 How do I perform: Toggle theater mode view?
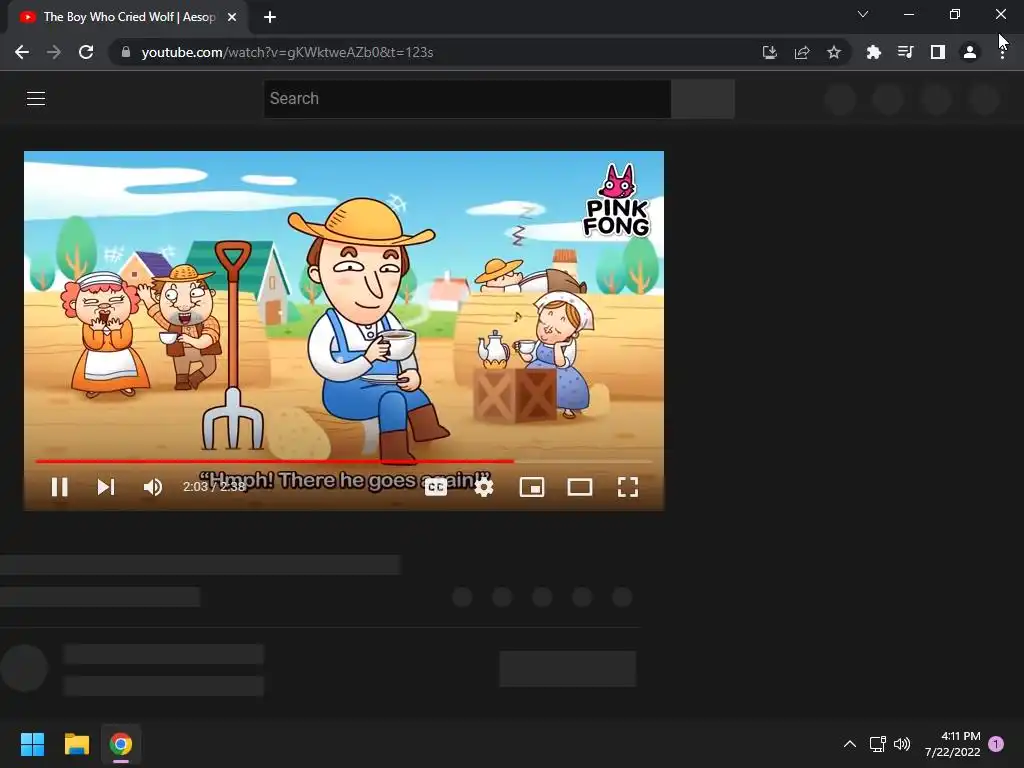coord(579,487)
